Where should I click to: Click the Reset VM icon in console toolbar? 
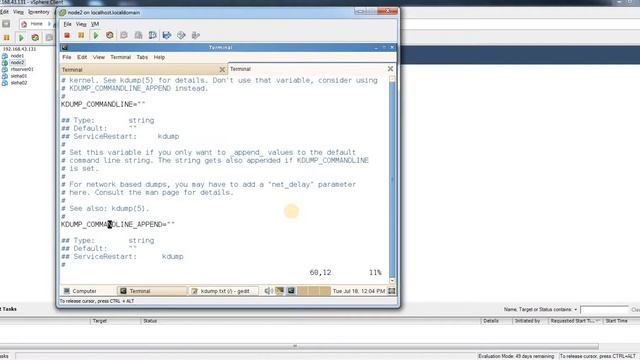click(110, 36)
